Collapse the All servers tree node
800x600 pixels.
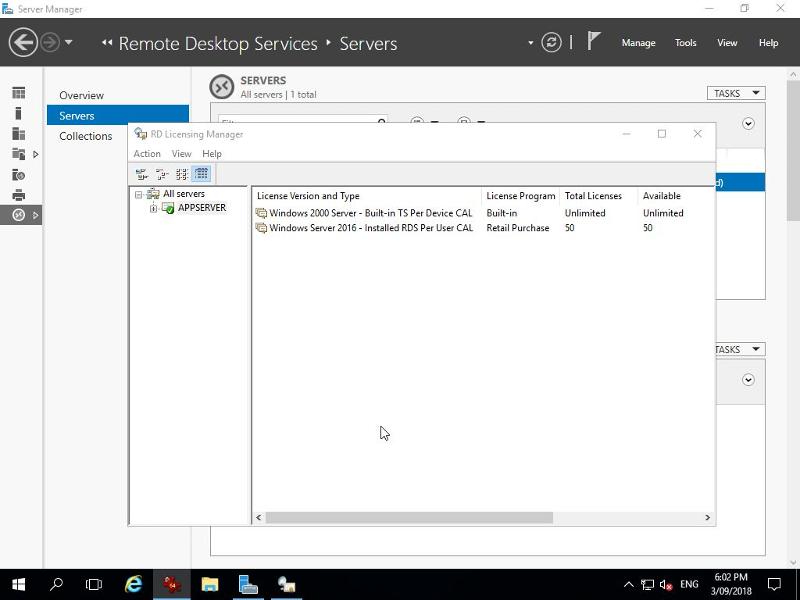click(138, 194)
